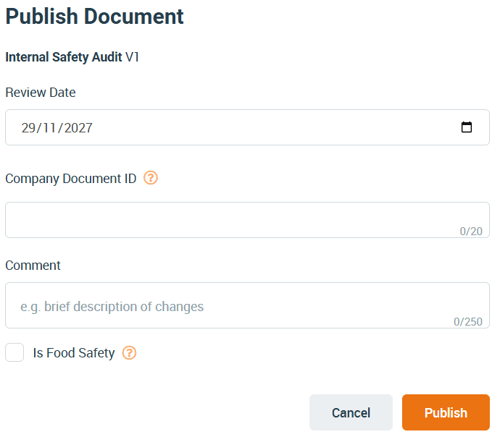Click the help icon beside Company Document ID
The image size is (500, 437).
tap(151, 178)
